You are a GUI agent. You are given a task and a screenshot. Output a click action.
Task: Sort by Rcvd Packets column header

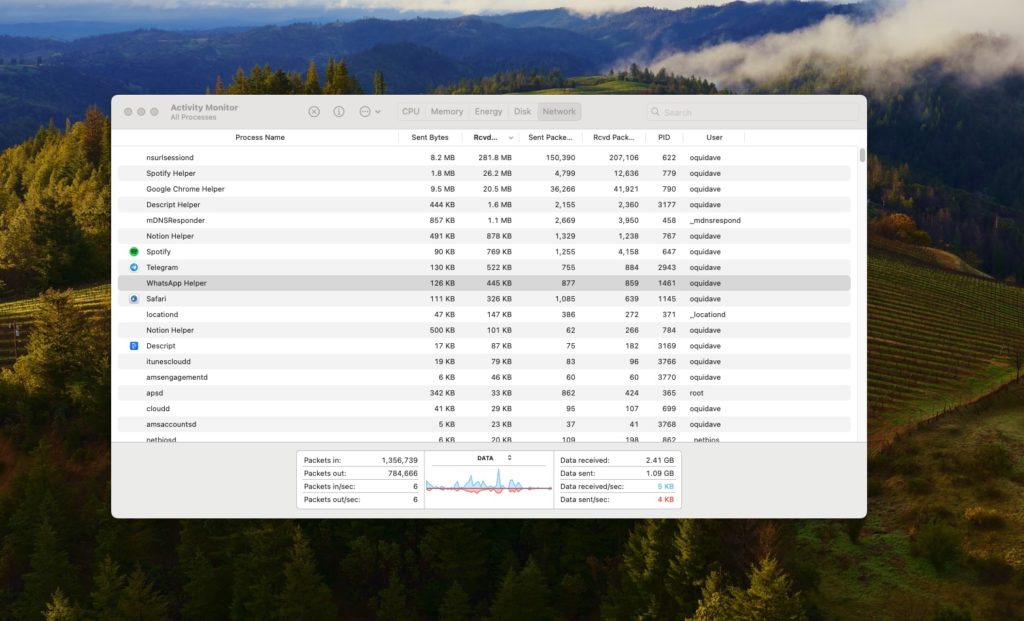[613, 137]
